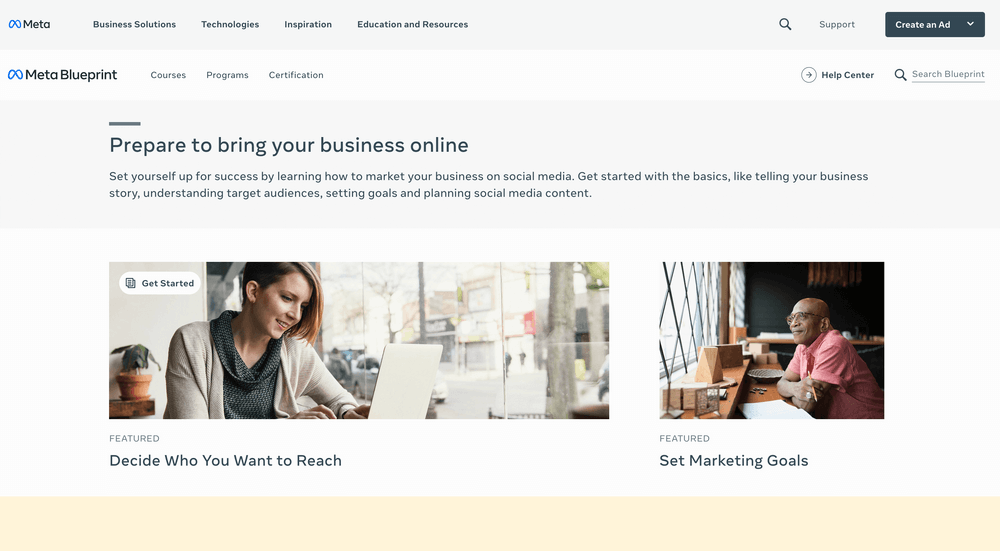Click the Blueprint search magnifier icon

[x=900, y=75]
